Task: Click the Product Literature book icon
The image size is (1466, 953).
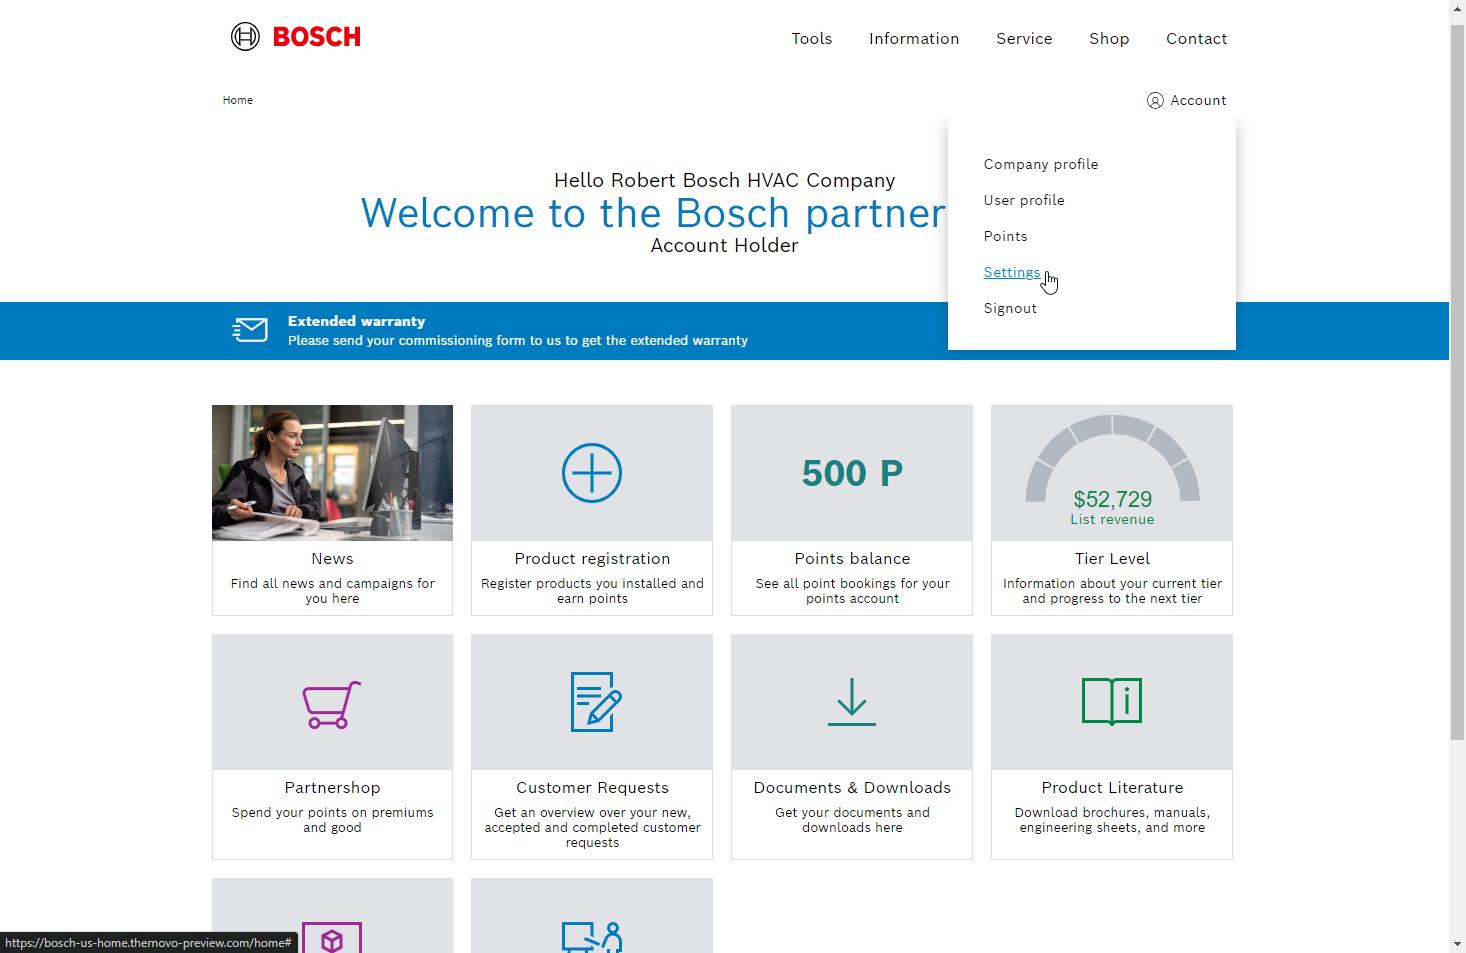Action: [x=1112, y=701]
